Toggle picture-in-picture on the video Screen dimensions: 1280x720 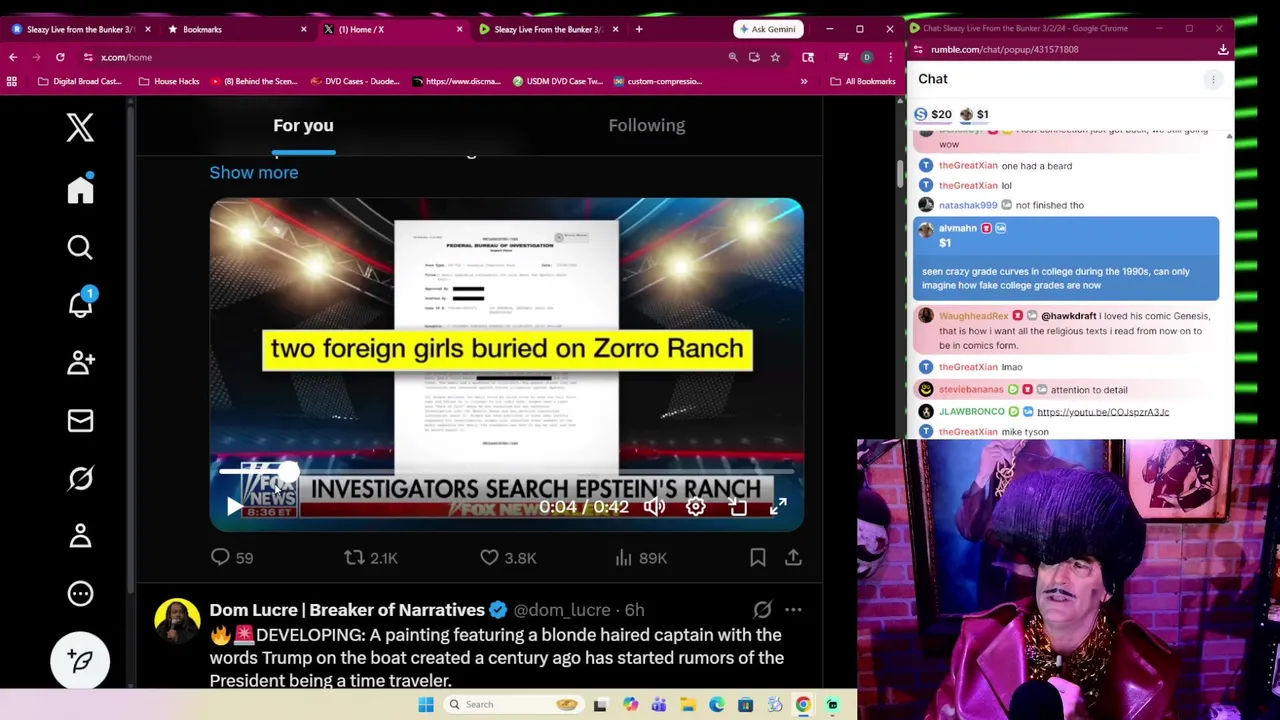point(738,507)
